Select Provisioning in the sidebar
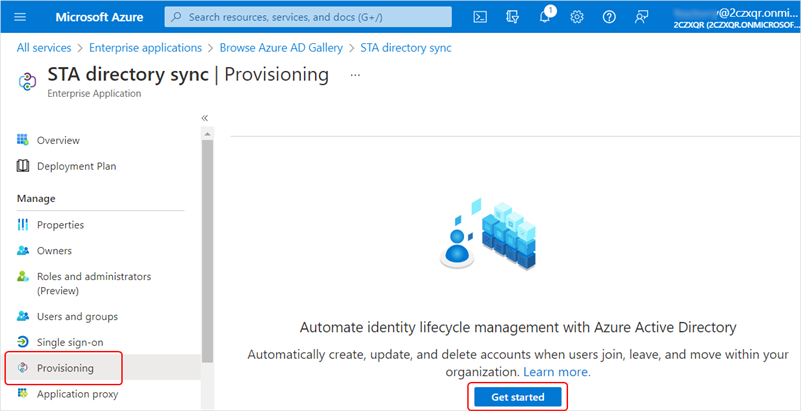The width and height of the screenshot is (801, 411). [x=64, y=368]
